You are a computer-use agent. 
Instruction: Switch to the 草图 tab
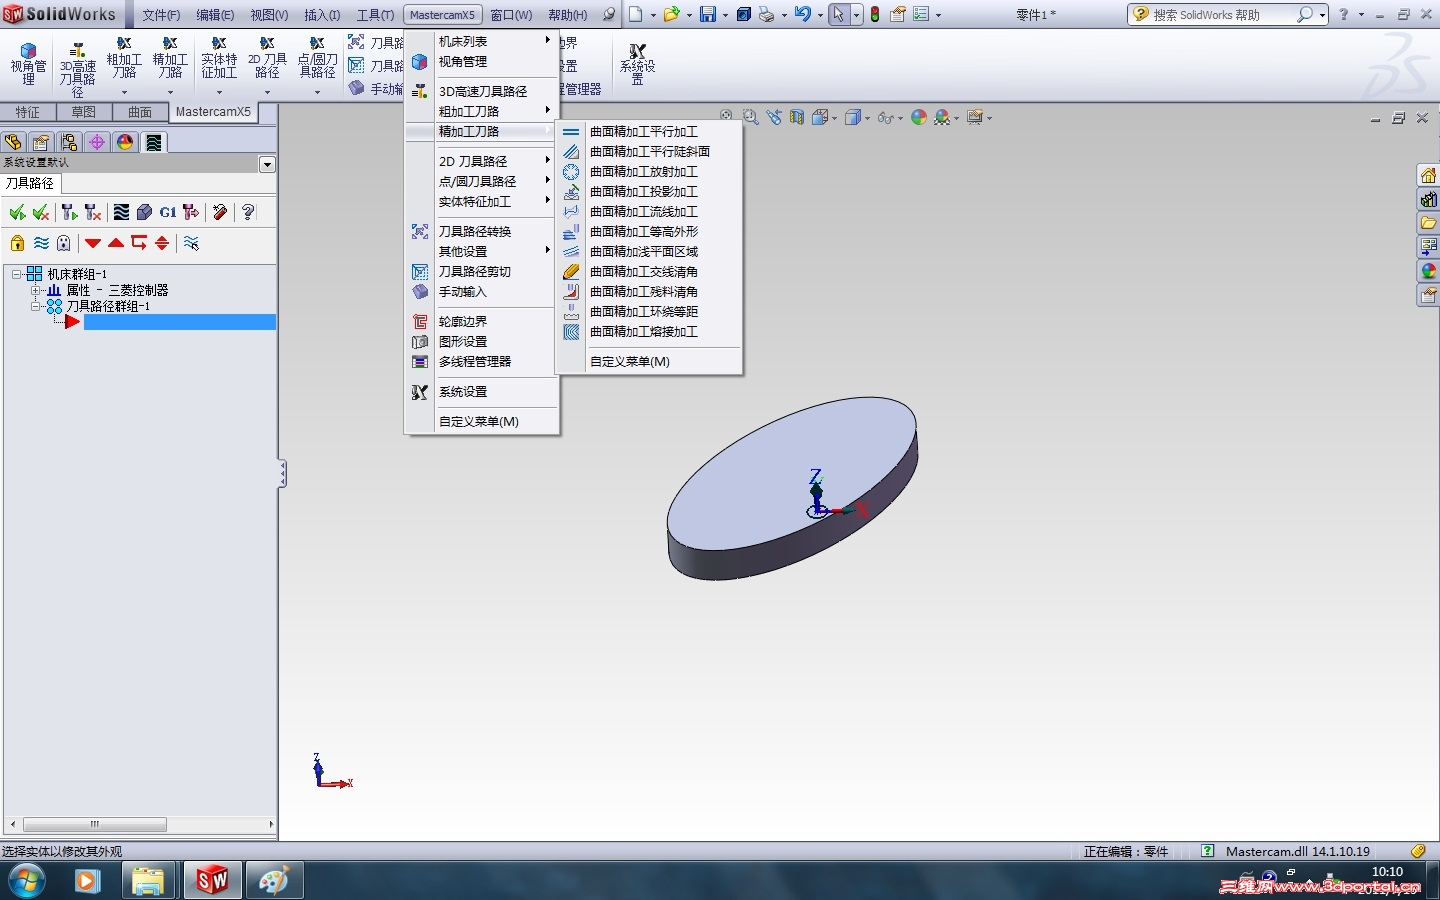[84, 112]
